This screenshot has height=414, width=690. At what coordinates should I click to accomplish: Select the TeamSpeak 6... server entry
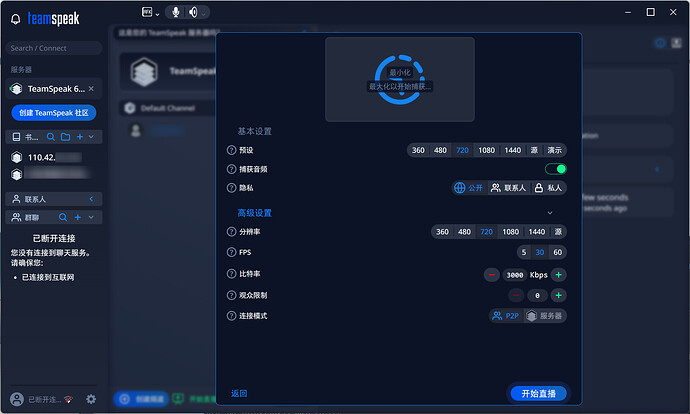click(x=54, y=89)
